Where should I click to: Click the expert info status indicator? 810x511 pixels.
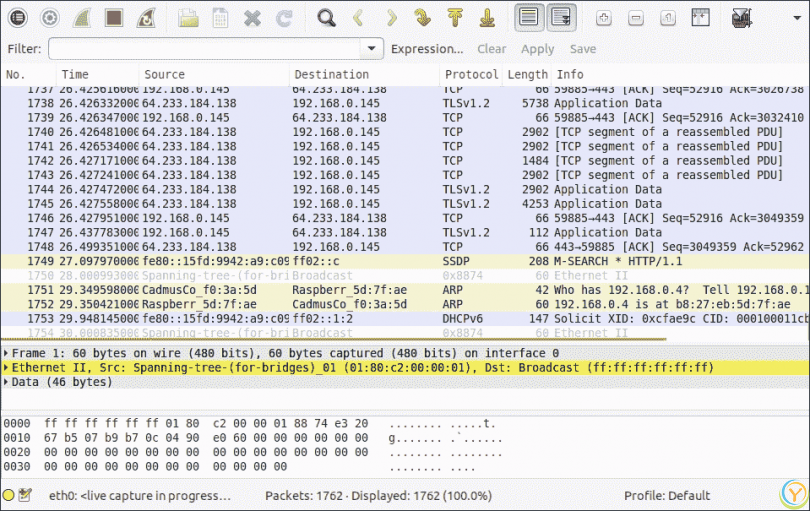9,495
